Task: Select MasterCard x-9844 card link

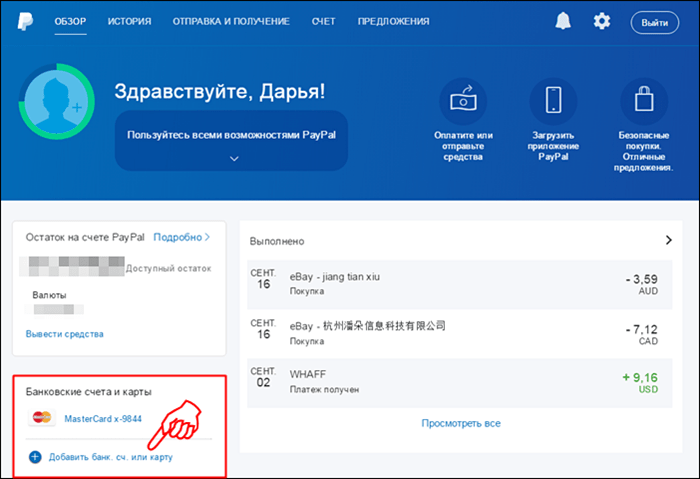Action: point(103,418)
